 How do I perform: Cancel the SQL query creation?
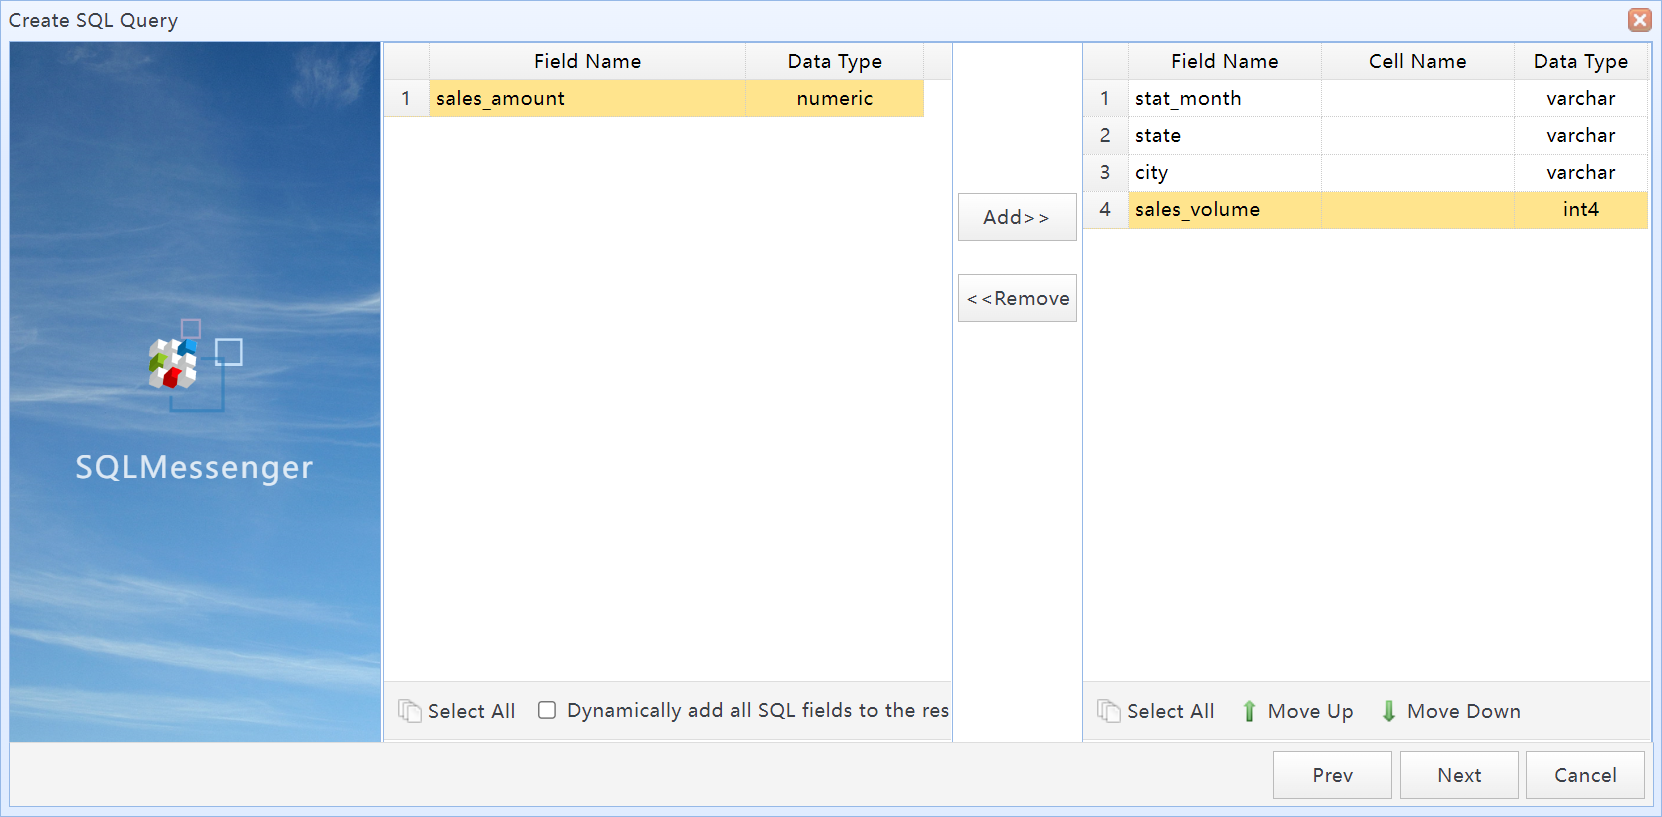[x=1584, y=775]
